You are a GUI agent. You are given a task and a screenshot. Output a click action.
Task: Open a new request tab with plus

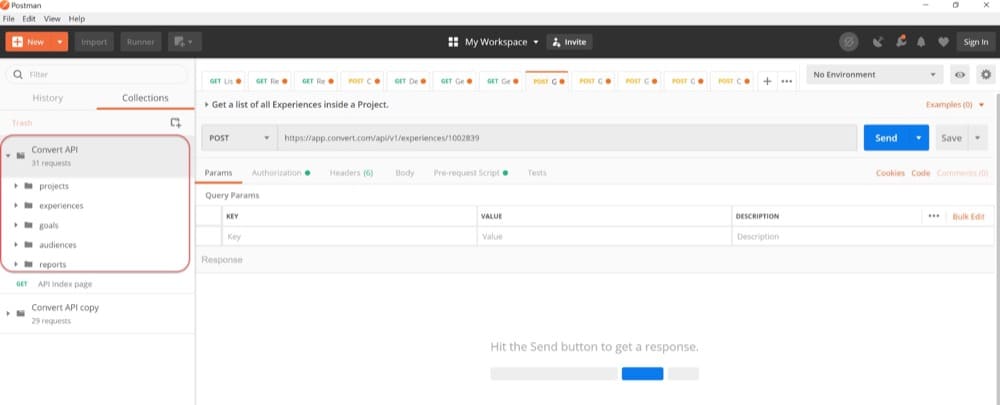coord(767,81)
